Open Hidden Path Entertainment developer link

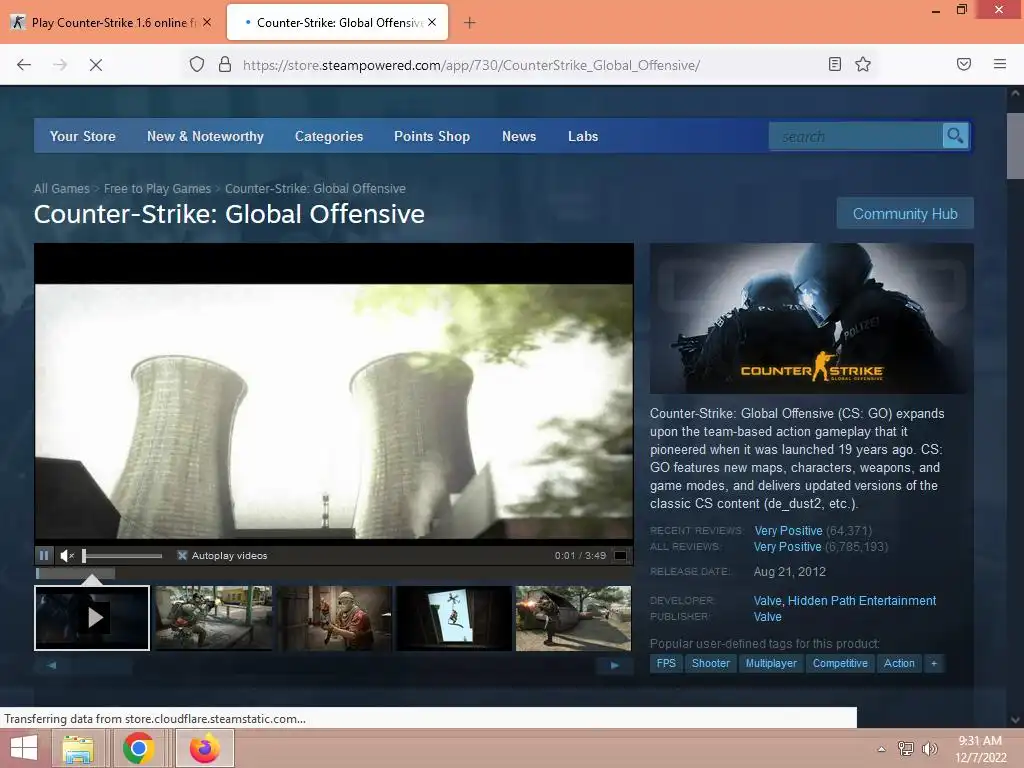(861, 601)
